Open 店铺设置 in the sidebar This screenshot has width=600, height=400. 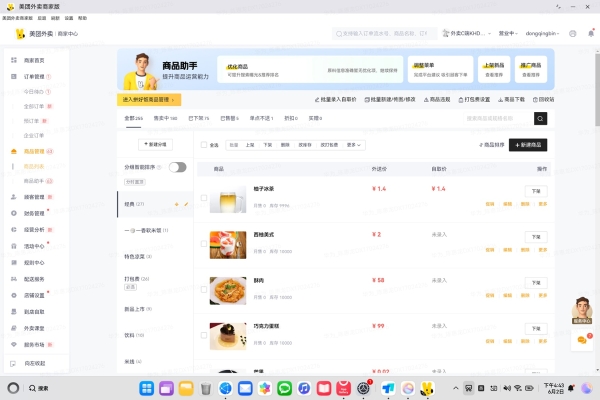point(34,296)
